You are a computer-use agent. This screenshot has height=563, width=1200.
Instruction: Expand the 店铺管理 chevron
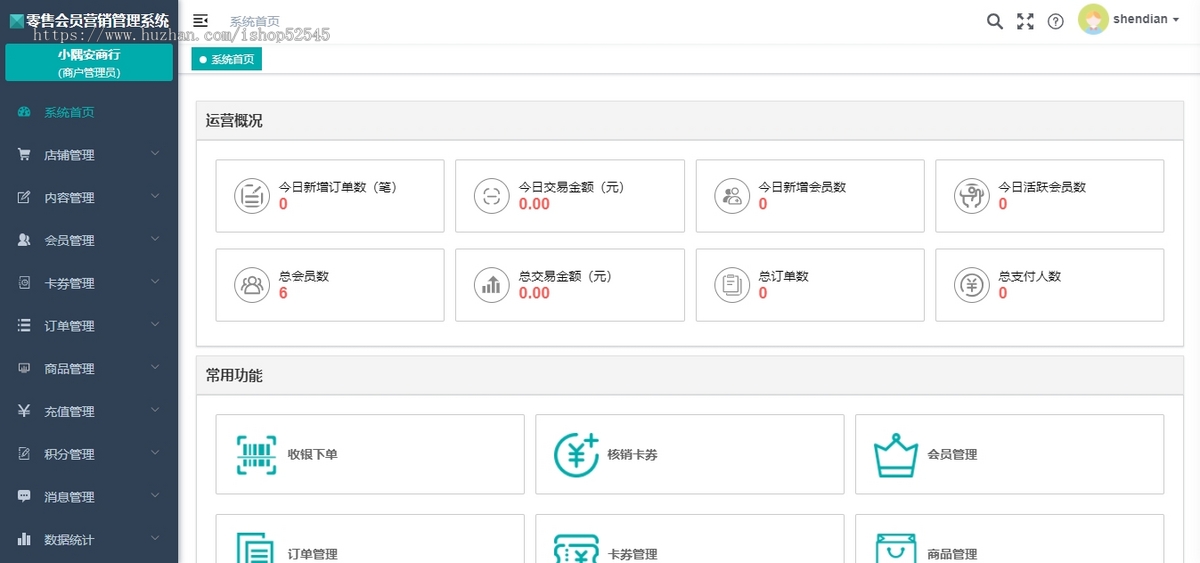[x=155, y=154]
